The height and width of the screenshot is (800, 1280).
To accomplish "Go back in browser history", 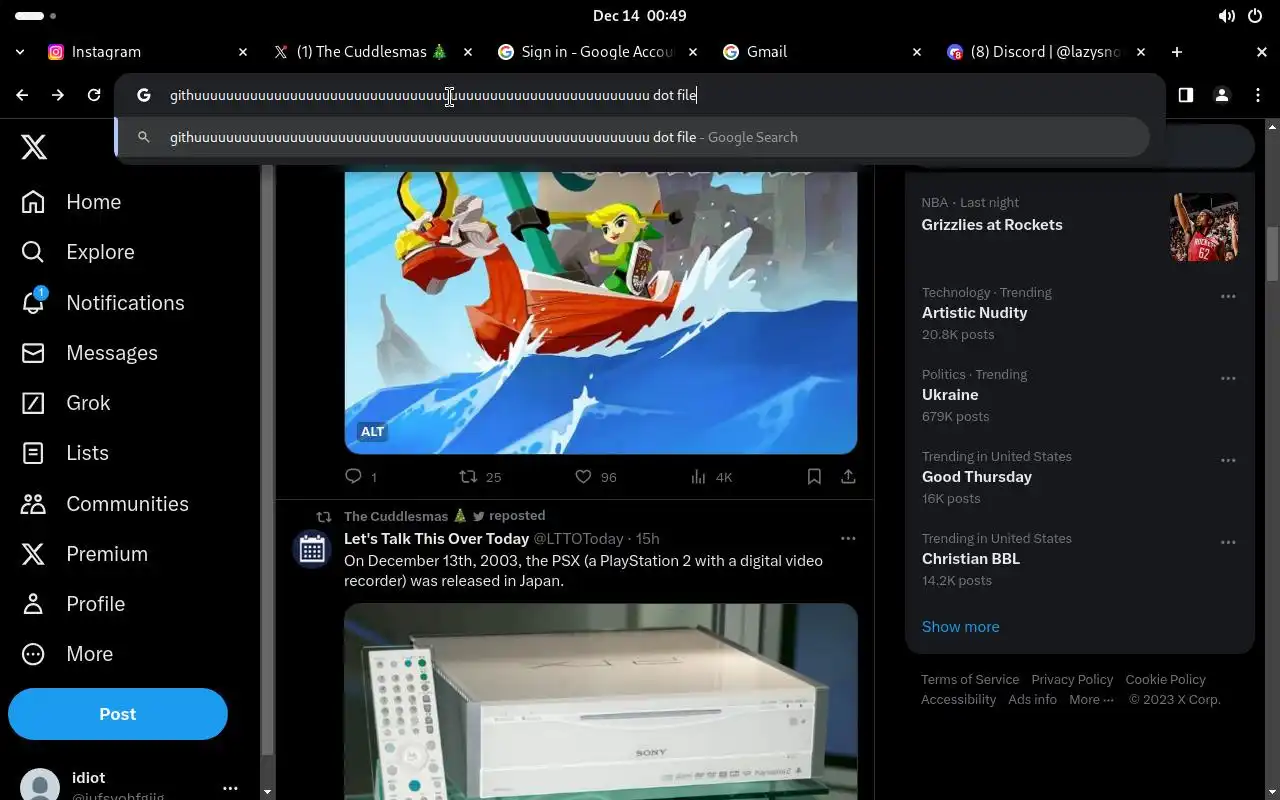I will 22,95.
